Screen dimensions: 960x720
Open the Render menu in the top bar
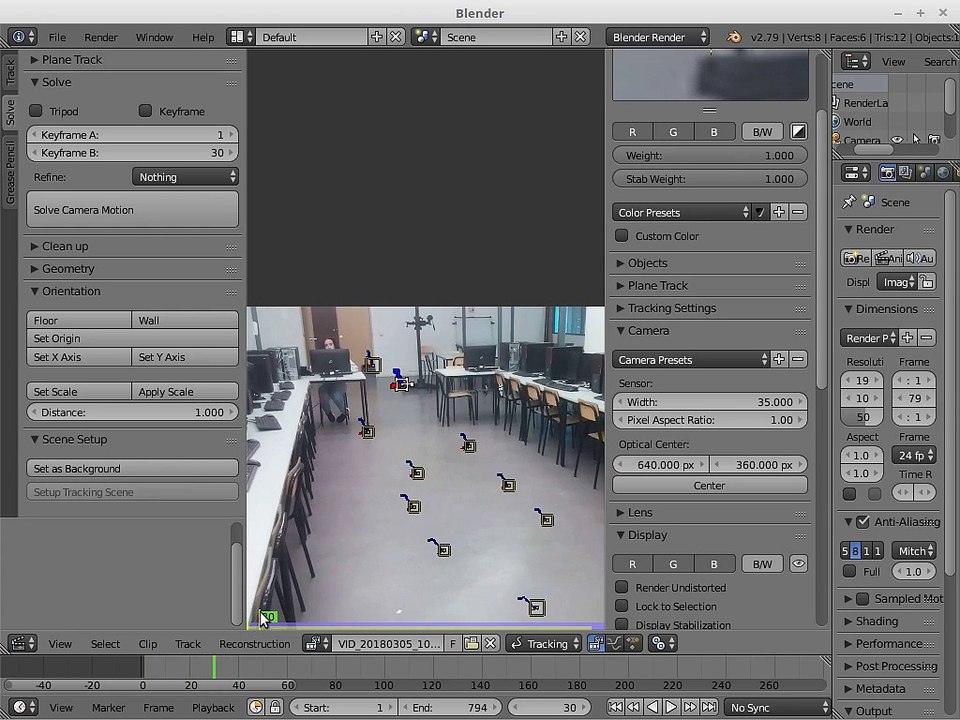100,37
